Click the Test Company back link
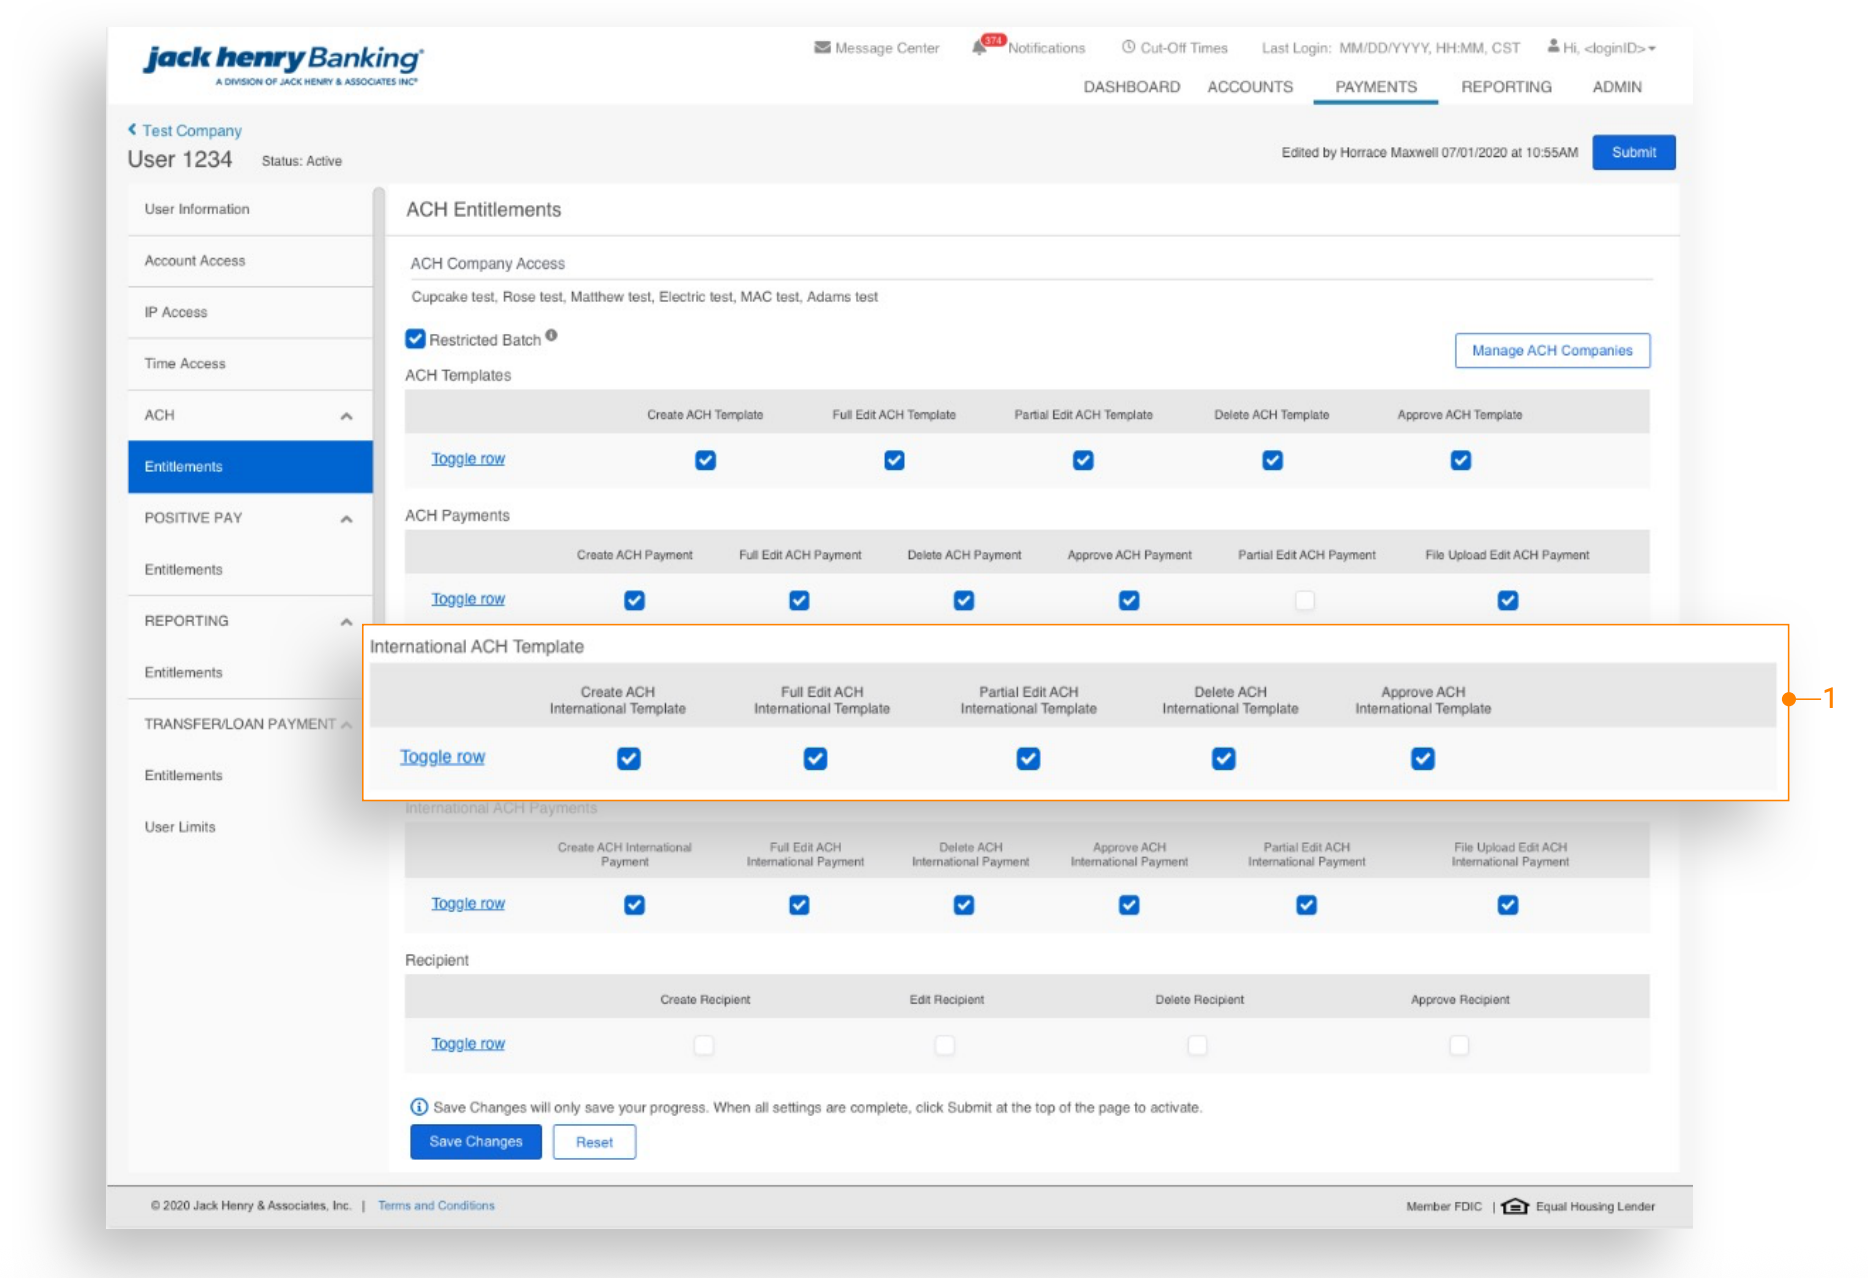The width and height of the screenshot is (1868, 1278). tap(192, 130)
